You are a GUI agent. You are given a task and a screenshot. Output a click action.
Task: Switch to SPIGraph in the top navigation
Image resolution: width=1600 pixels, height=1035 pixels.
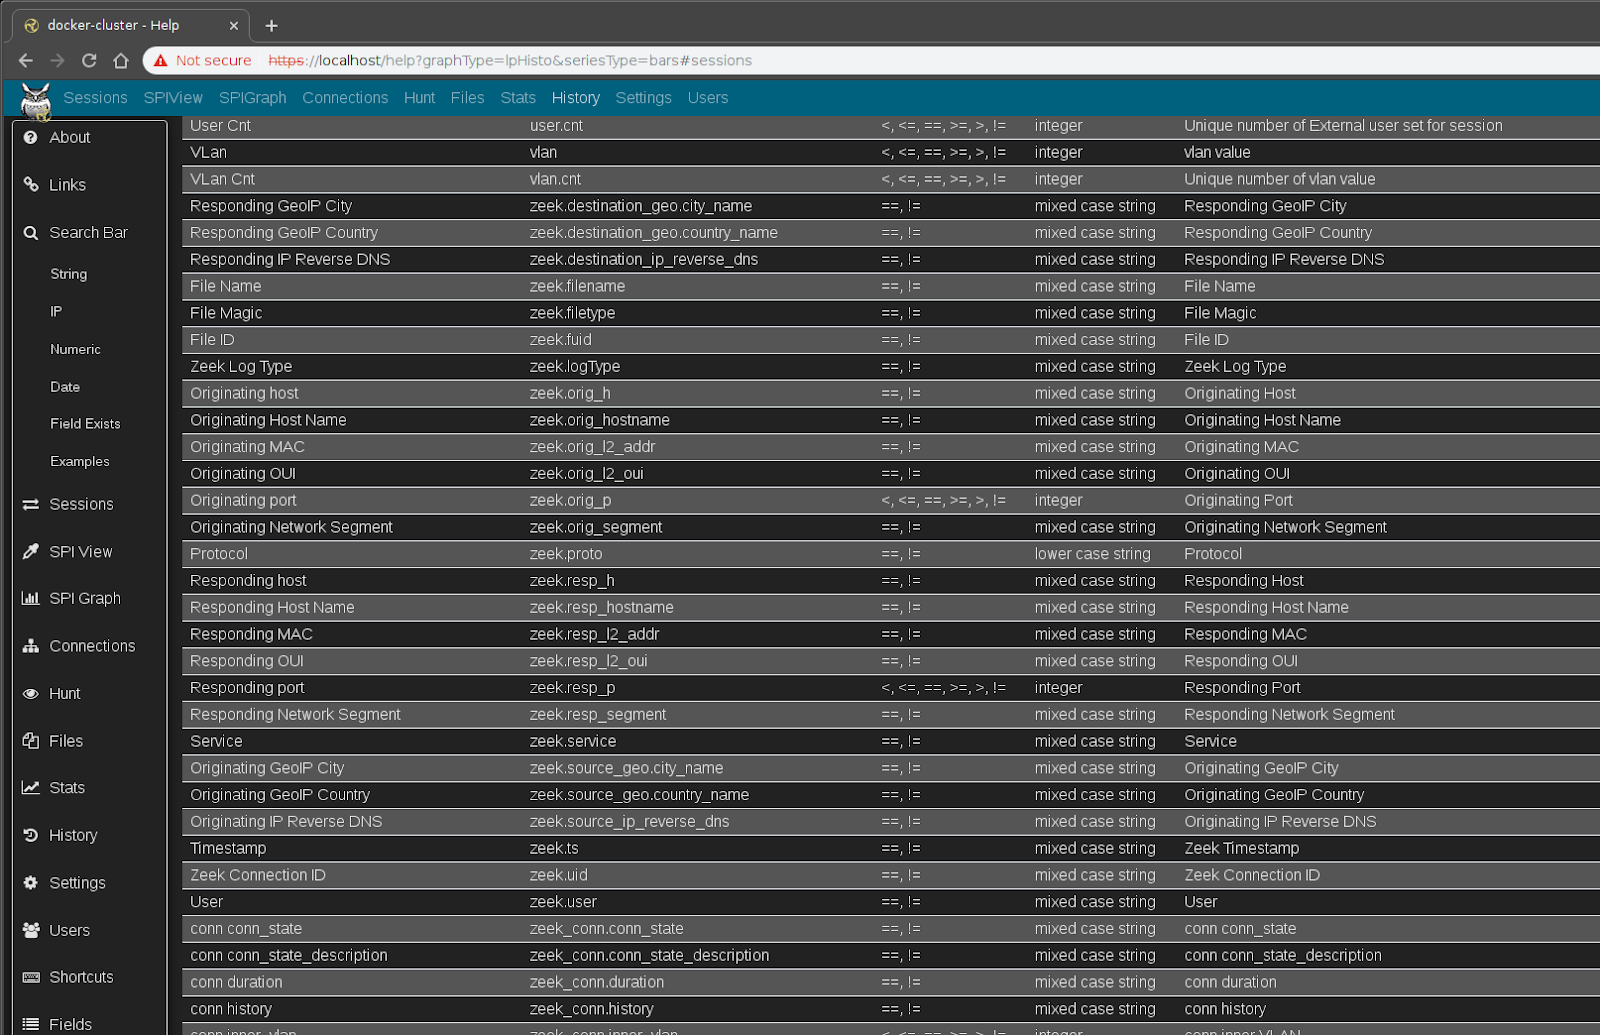[x=252, y=97]
